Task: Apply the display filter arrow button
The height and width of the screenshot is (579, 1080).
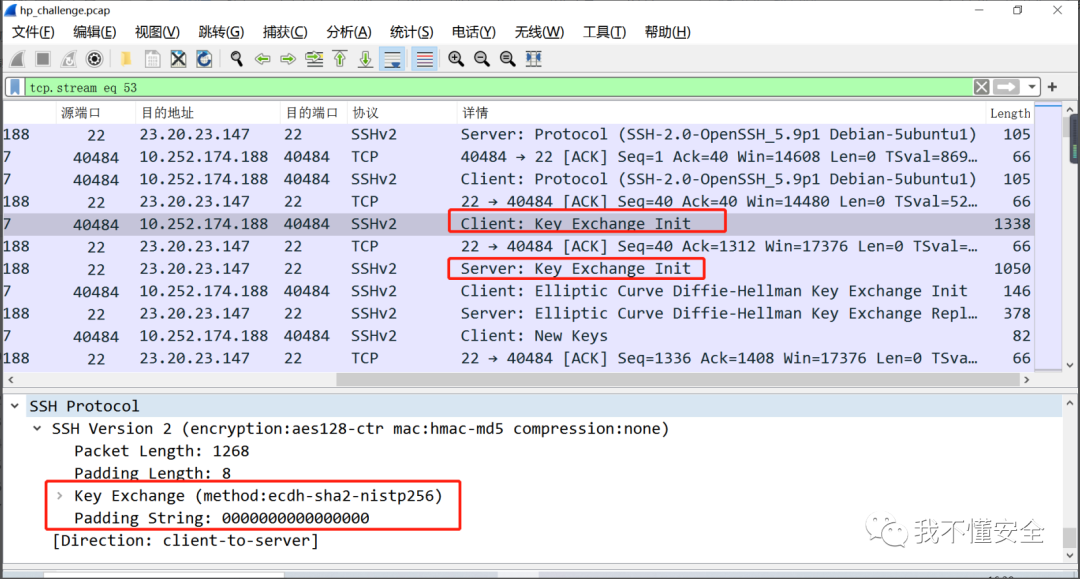Action: click(x=1006, y=87)
